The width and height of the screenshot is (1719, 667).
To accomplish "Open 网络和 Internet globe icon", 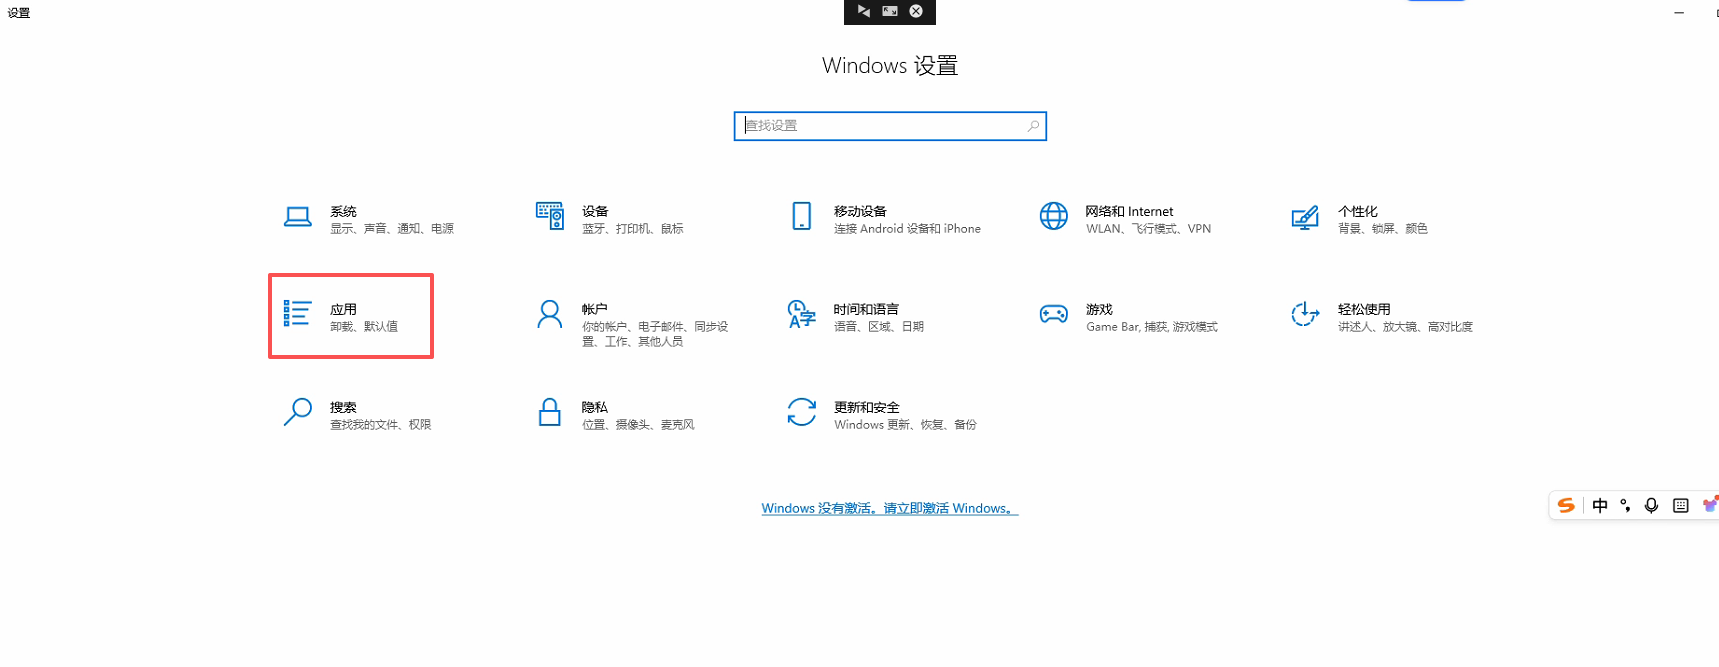I will click(1053, 216).
